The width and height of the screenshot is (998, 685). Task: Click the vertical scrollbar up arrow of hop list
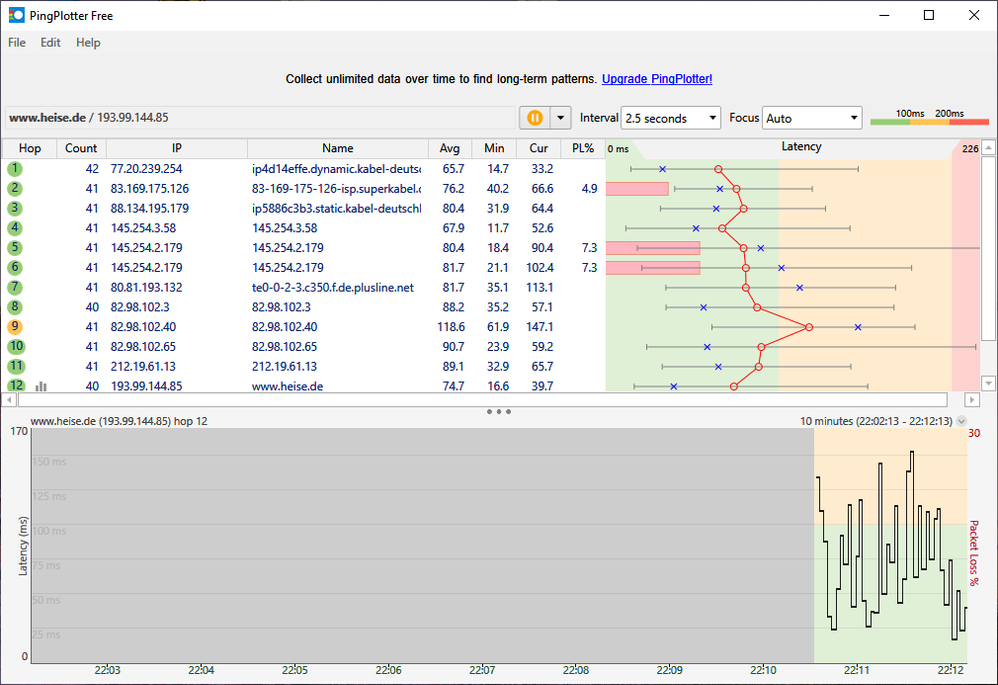tap(988, 148)
